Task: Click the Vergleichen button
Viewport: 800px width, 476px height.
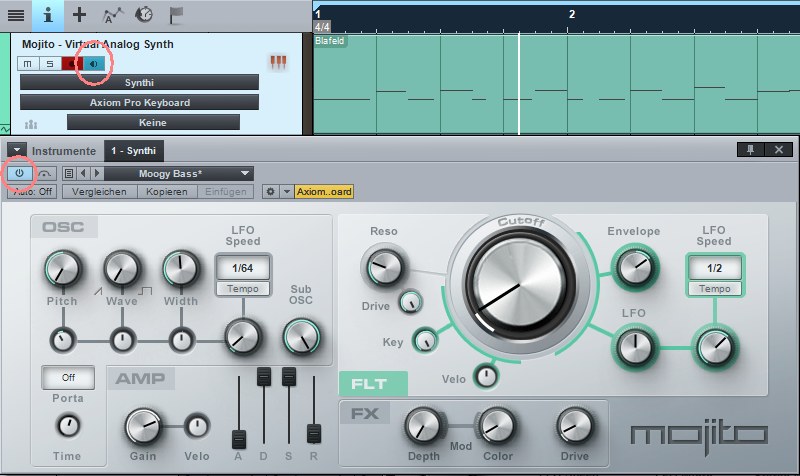Action: click(x=99, y=192)
